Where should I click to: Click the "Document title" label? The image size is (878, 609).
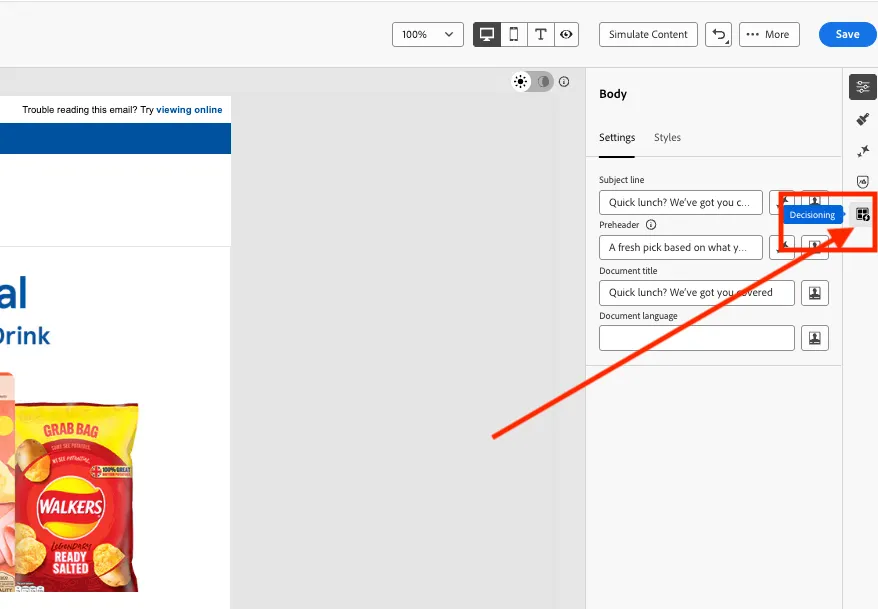[x=628, y=271]
